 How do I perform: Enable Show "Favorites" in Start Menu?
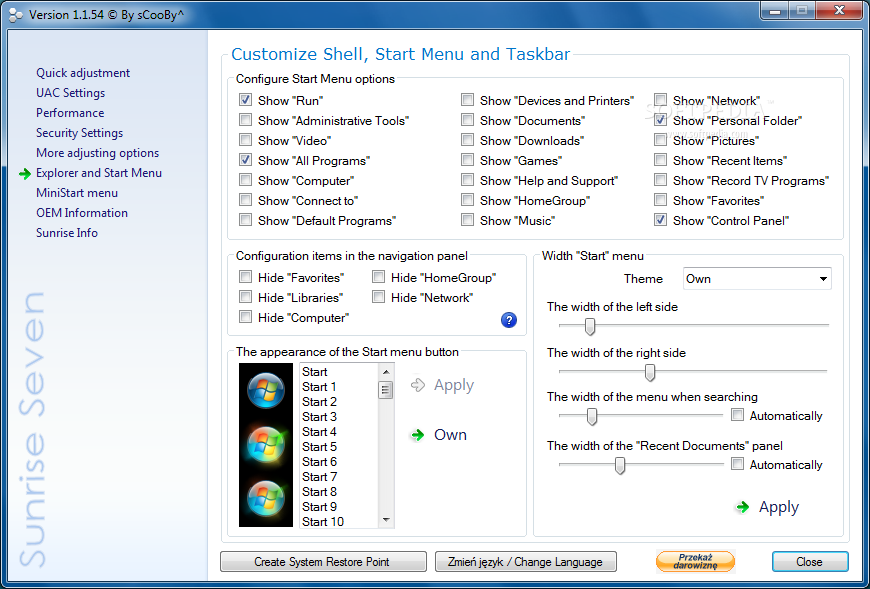coord(660,200)
